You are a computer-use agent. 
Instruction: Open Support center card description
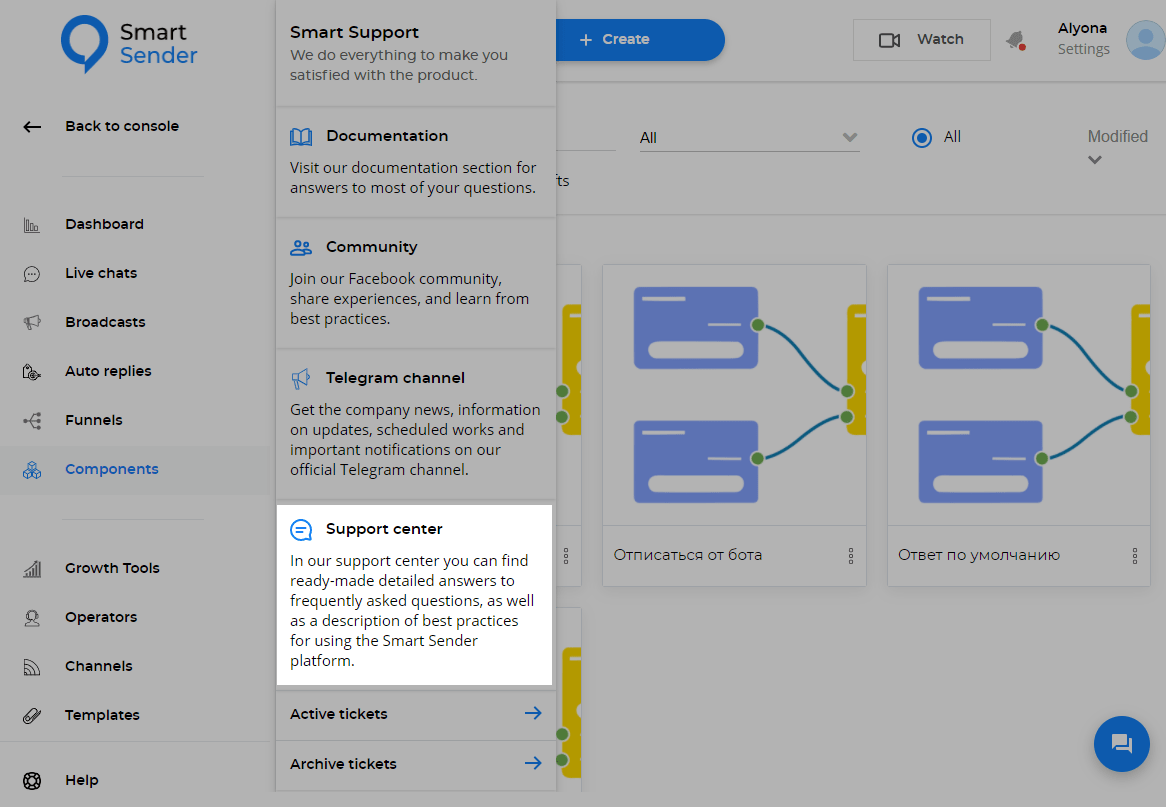pos(413,611)
